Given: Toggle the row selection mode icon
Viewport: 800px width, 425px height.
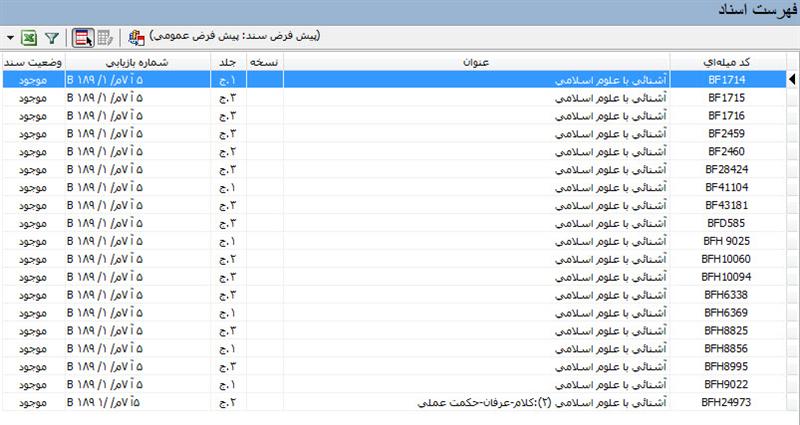Looking at the screenshot, I should (x=83, y=38).
